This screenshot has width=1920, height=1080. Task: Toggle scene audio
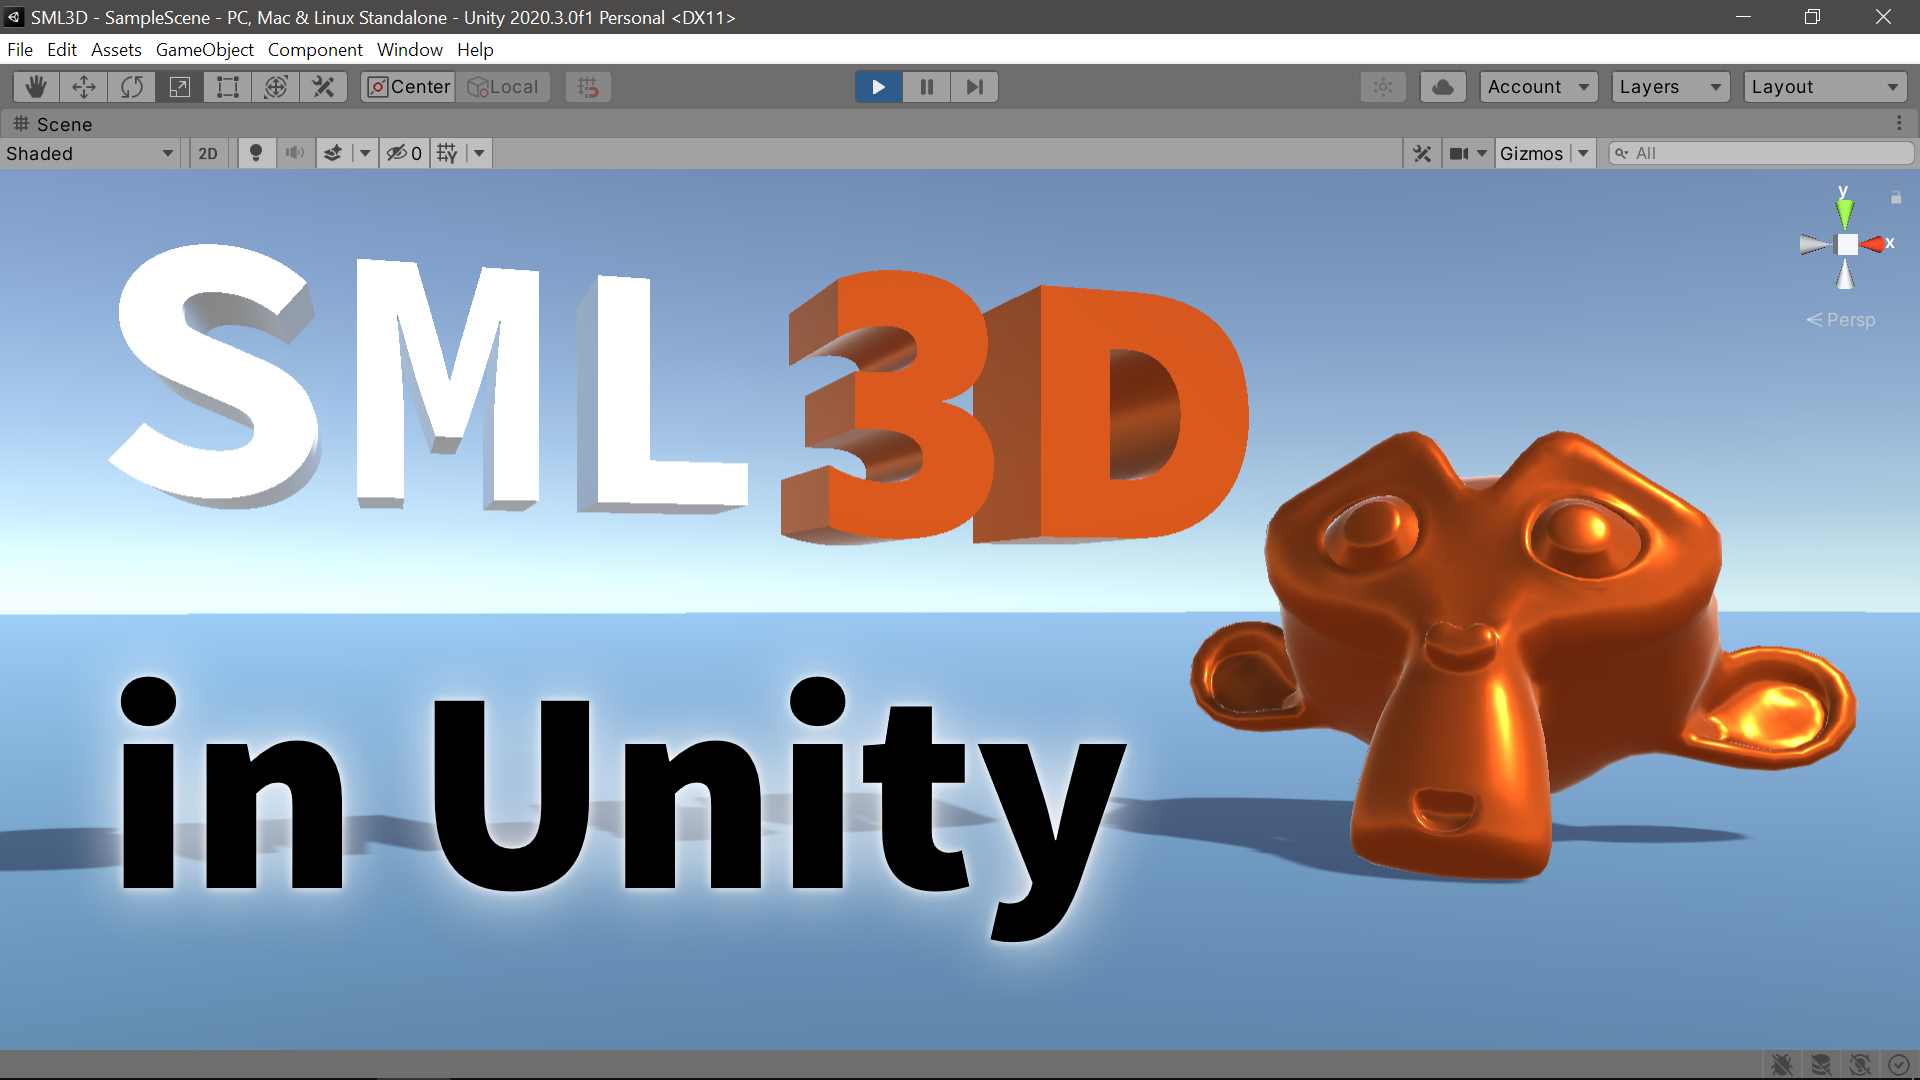(x=294, y=153)
